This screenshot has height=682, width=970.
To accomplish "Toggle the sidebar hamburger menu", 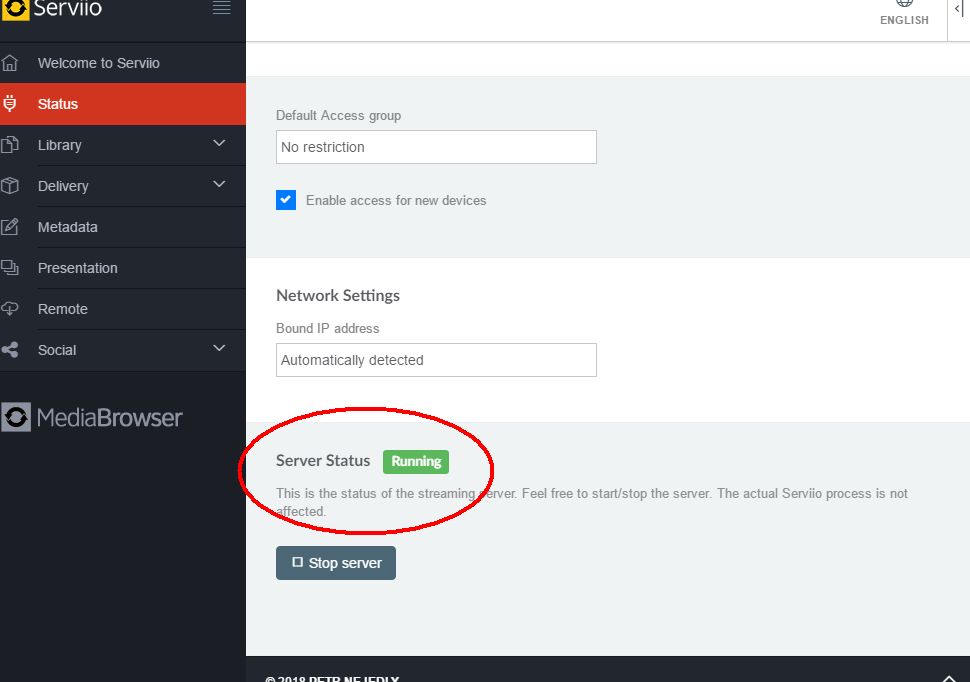I will point(221,7).
